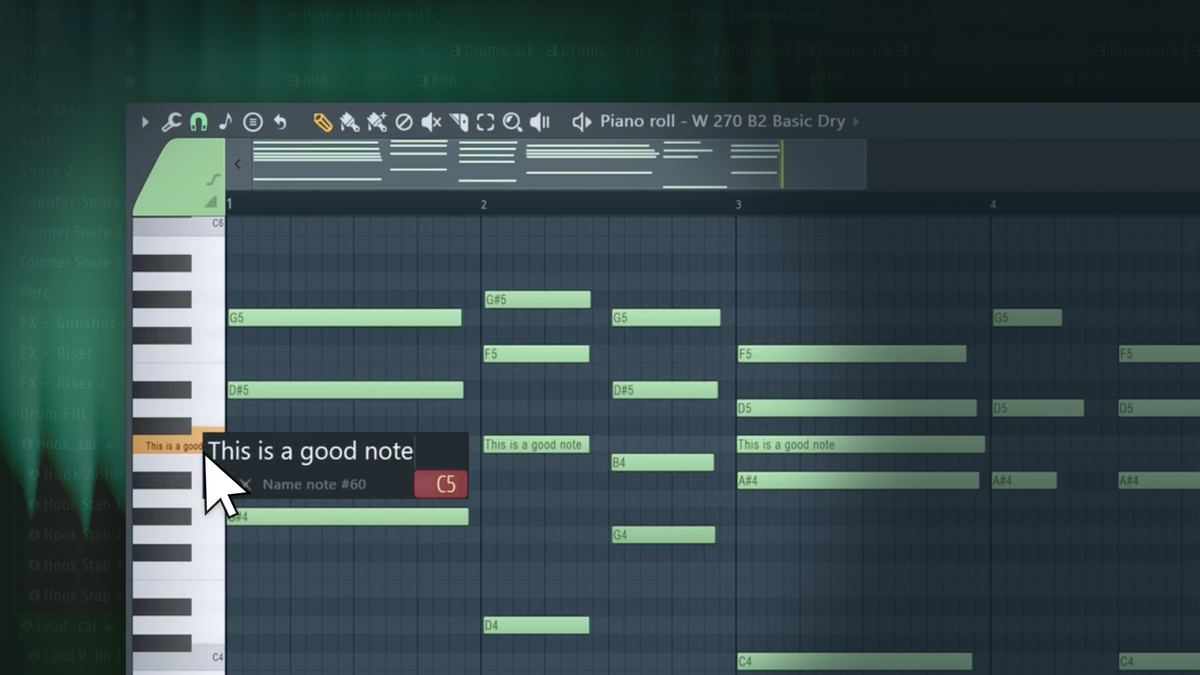Screen dimensions: 1200x675
Task: Select the Mute tool crossed speaker
Action: (431, 122)
